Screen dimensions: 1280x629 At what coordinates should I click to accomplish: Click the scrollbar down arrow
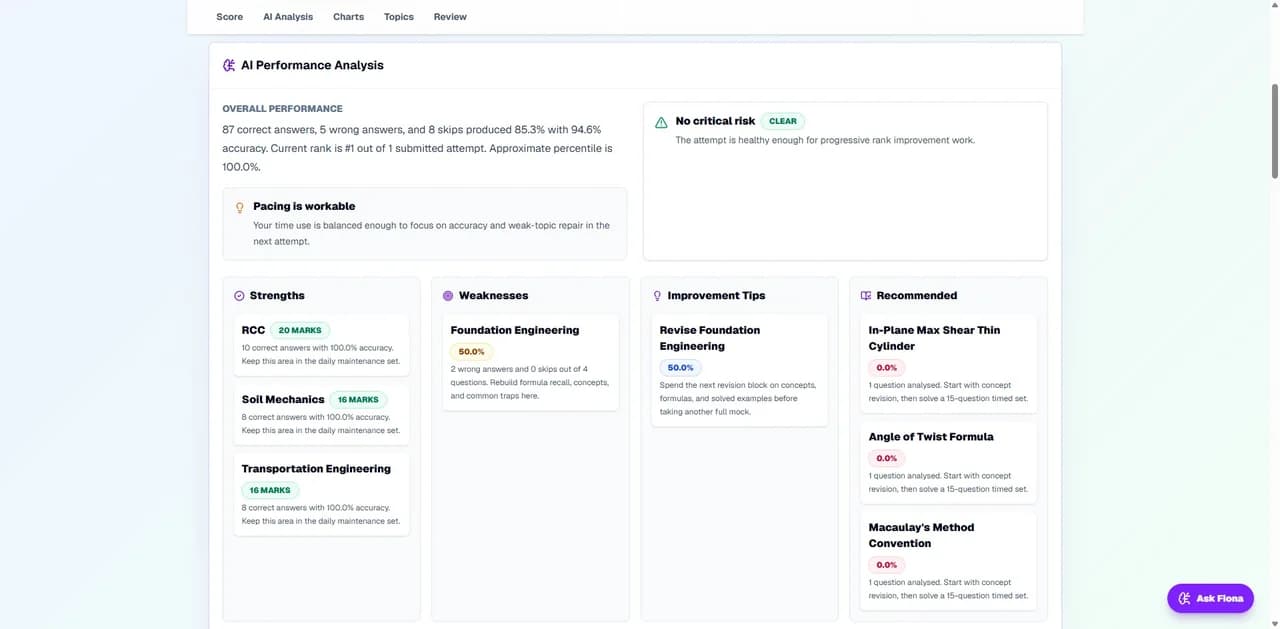pos(1274,623)
